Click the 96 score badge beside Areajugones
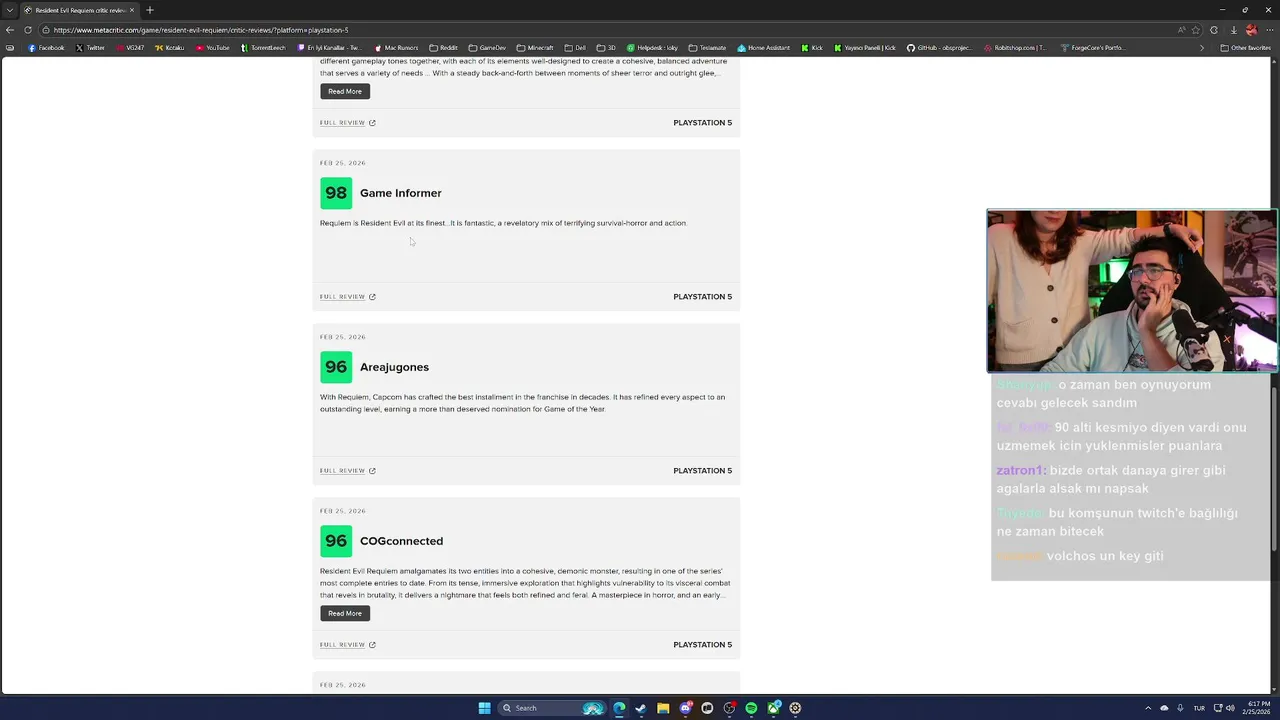 click(x=336, y=367)
